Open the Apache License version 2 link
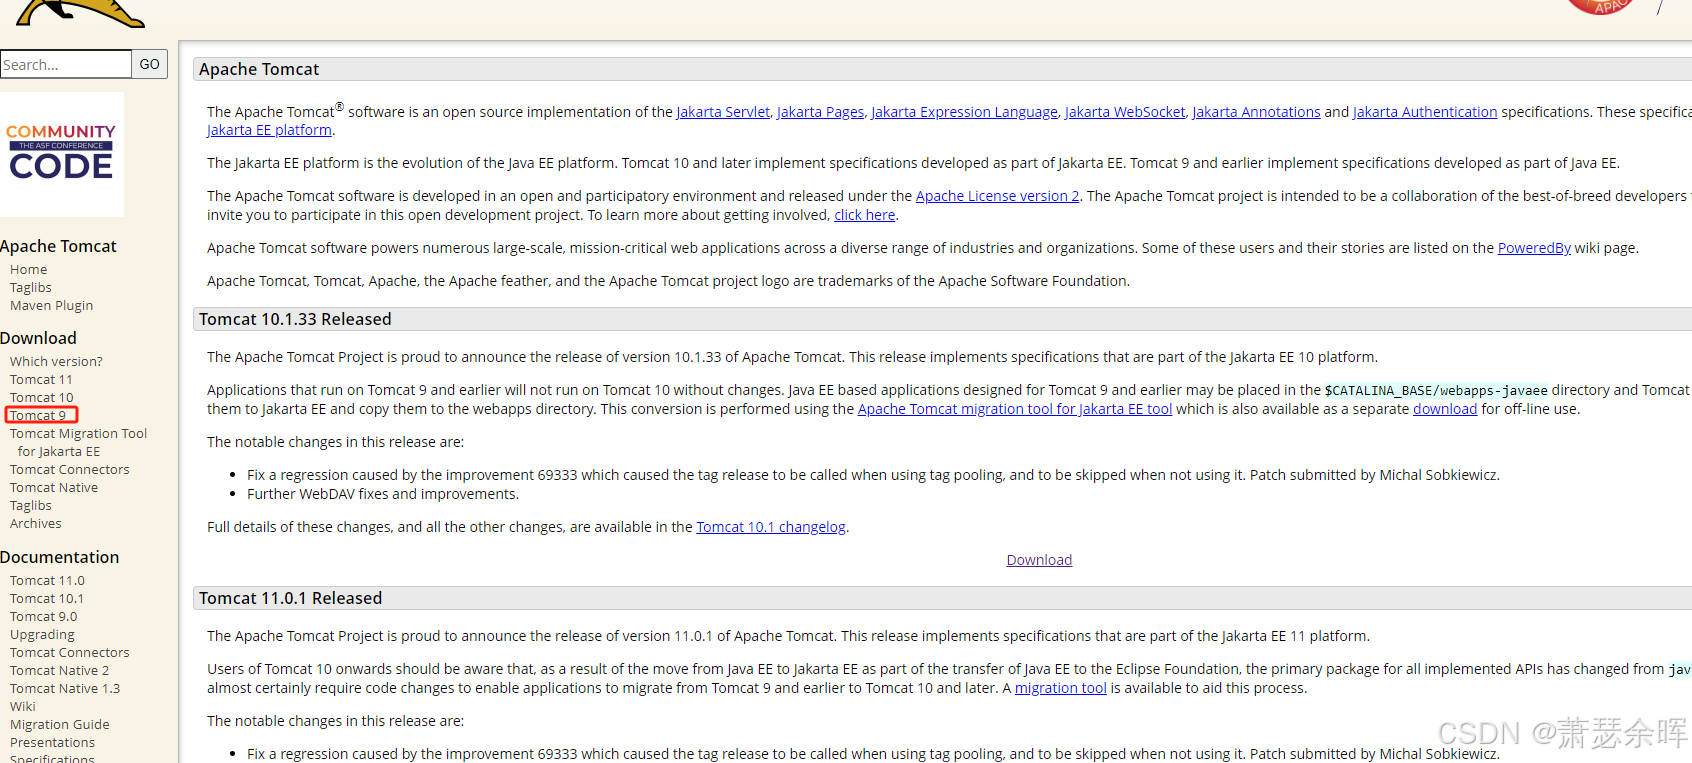 coord(998,196)
